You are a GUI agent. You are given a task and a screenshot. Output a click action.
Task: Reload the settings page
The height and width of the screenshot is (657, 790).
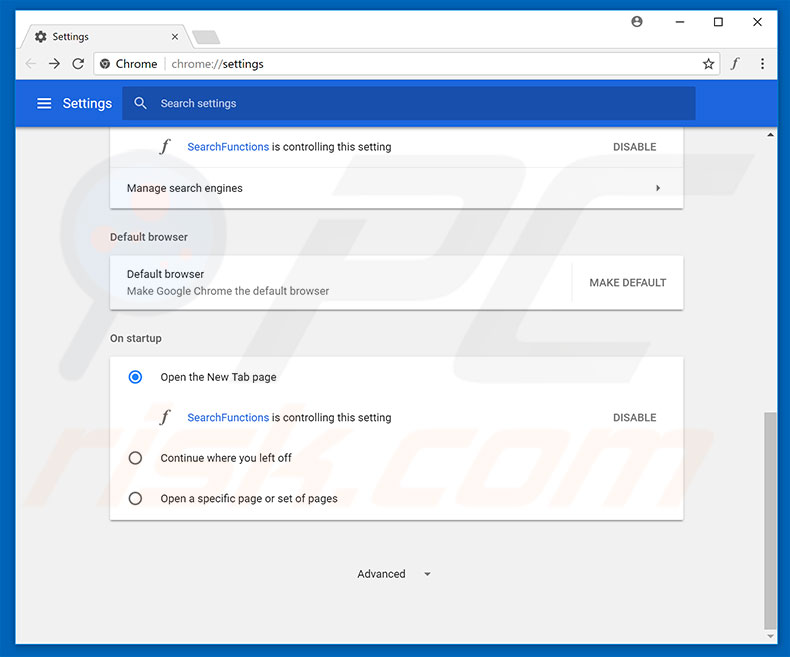pyautogui.click(x=78, y=64)
